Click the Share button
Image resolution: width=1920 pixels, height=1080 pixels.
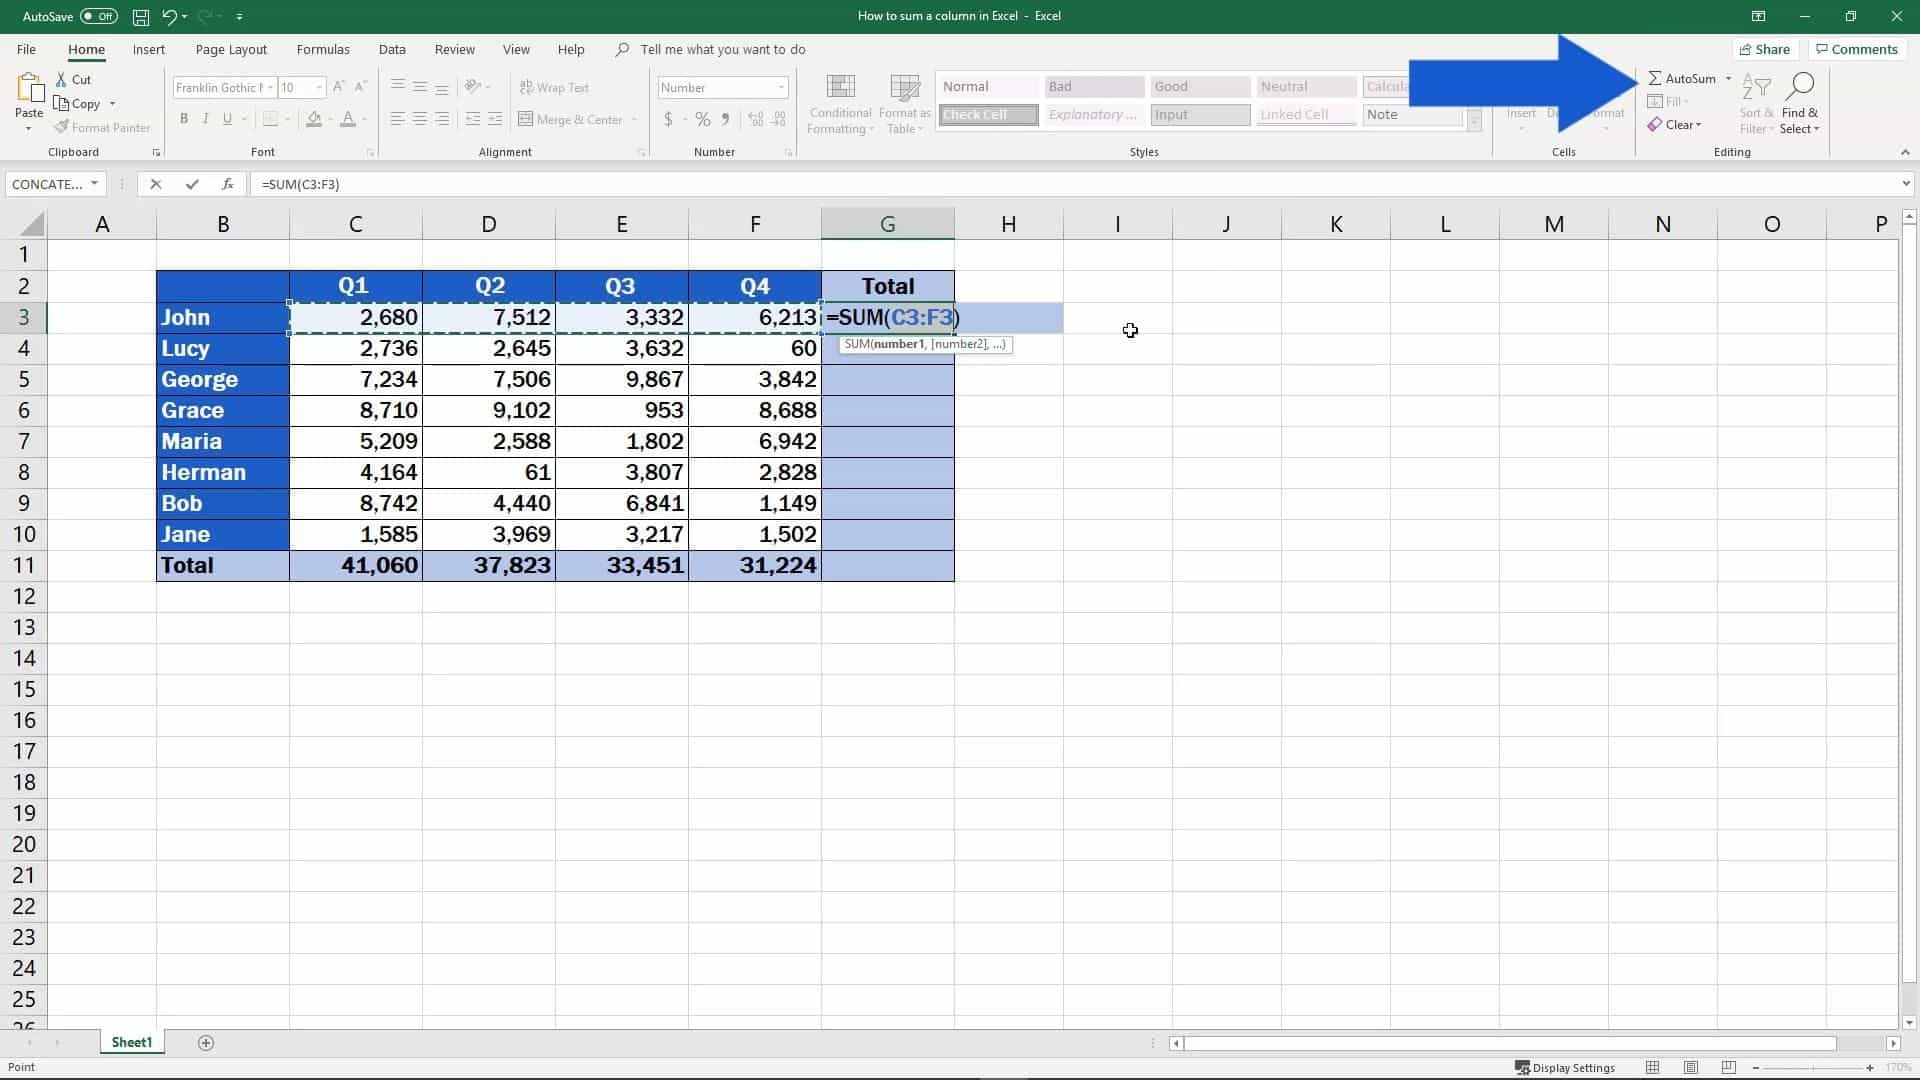(x=1765, y=49)
